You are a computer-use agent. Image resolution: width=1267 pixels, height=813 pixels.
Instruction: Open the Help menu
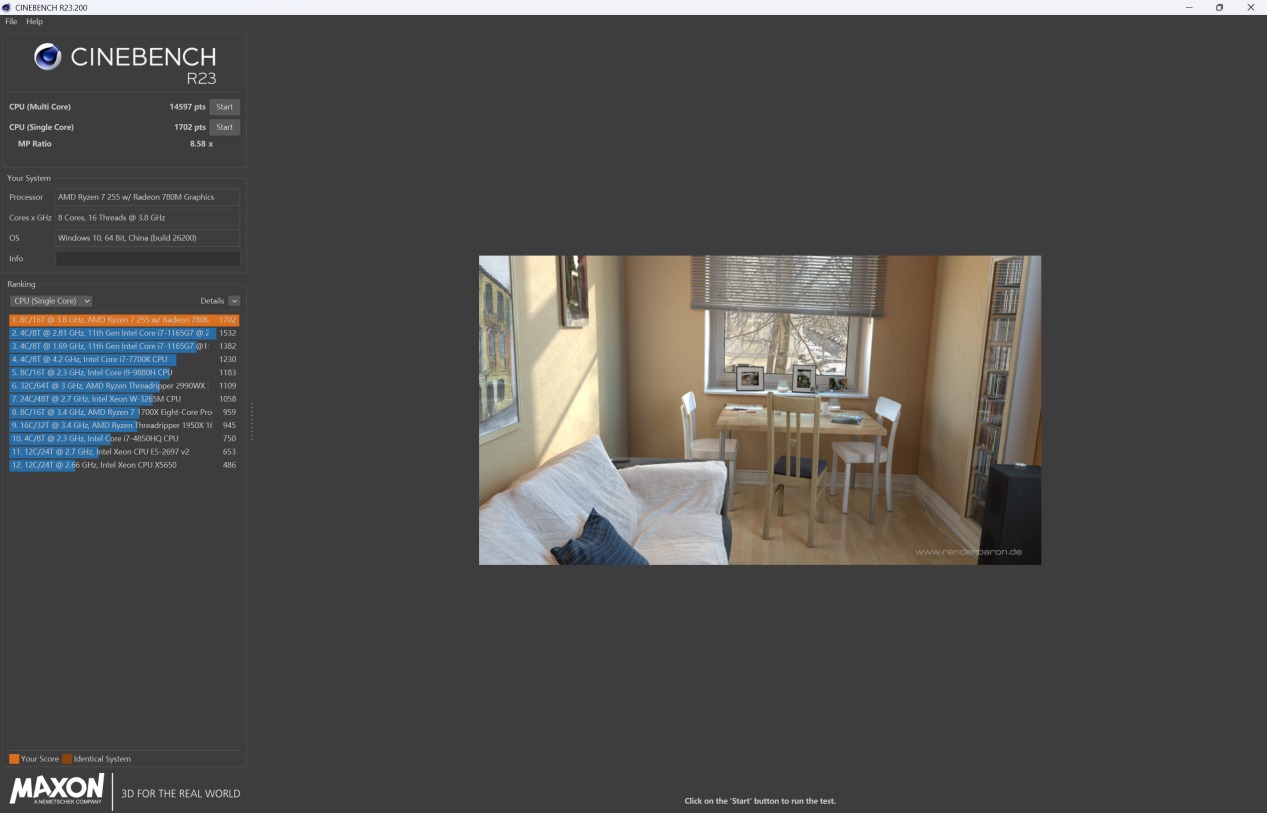[x=35, y=21]
